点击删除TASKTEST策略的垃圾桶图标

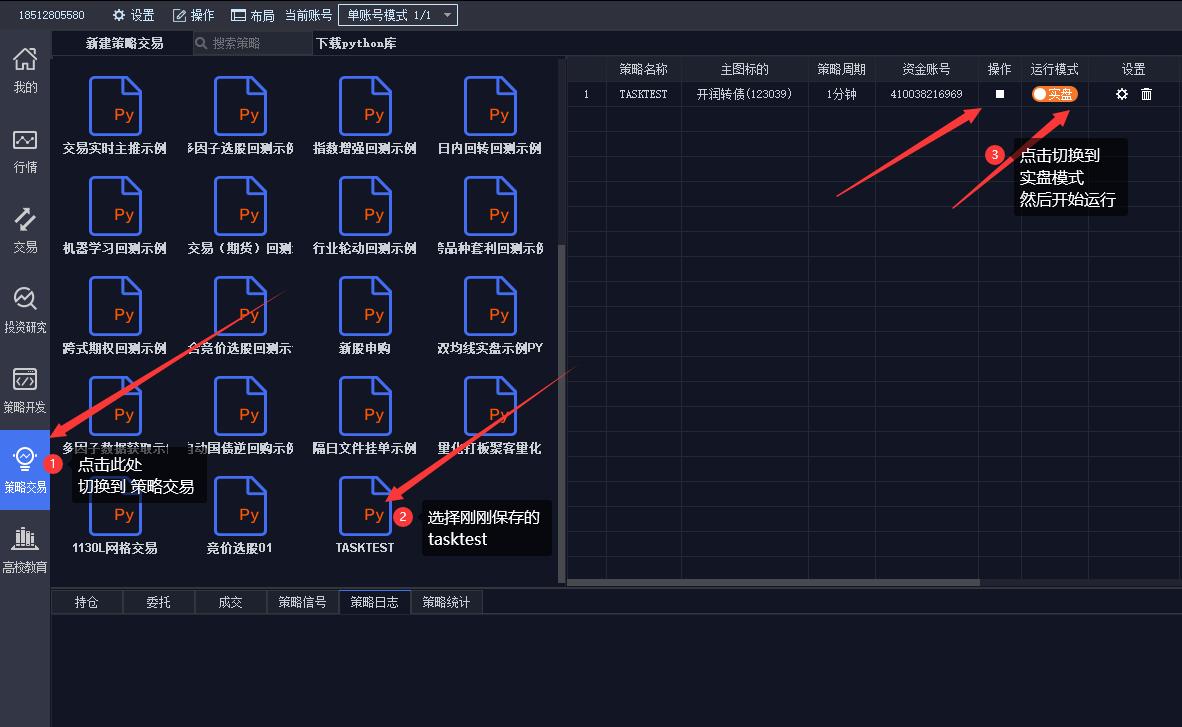pyautogui.click(x=1146, y=94)
